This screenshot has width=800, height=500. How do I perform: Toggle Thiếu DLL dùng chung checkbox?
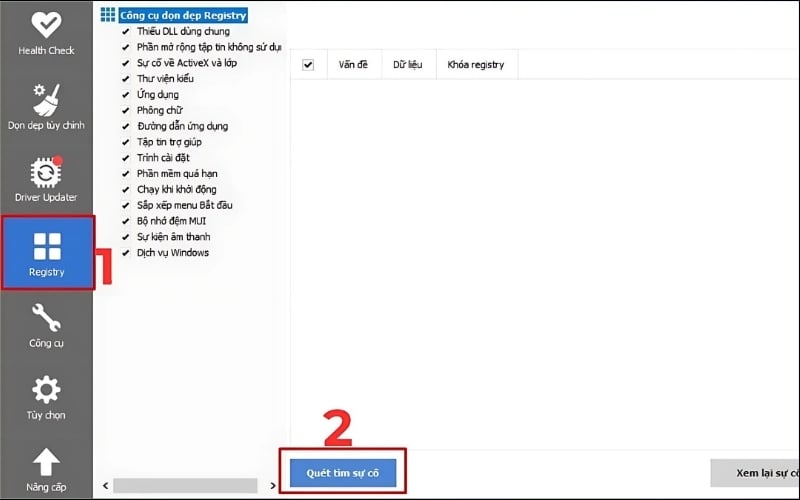[x=126, y=32]
